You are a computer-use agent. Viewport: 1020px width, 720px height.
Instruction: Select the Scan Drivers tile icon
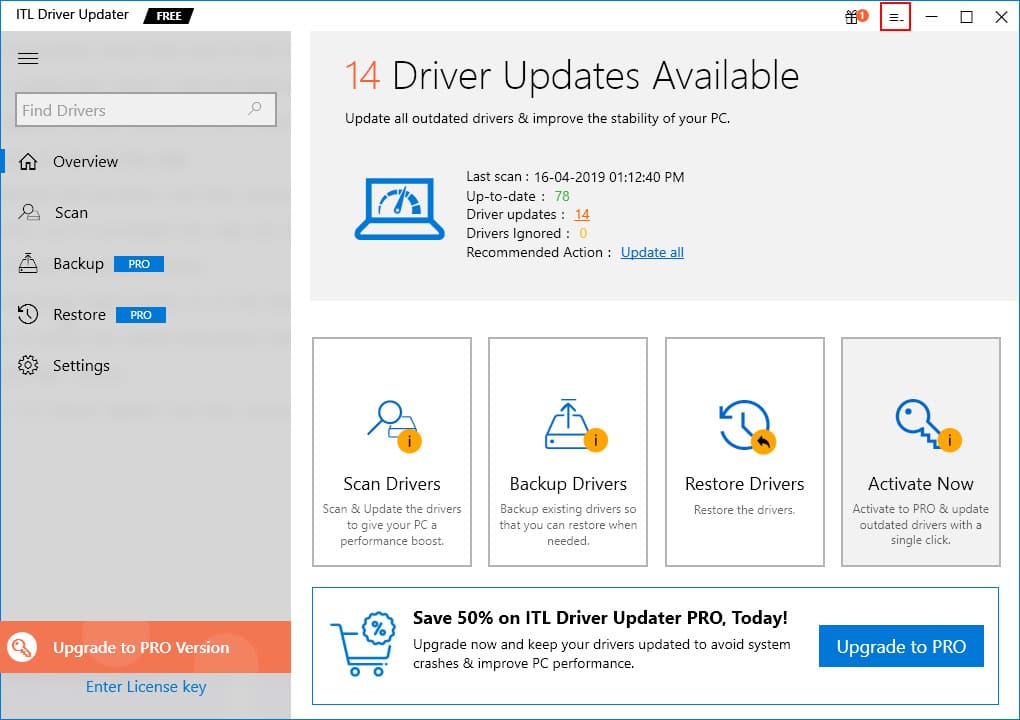point(394,426)
